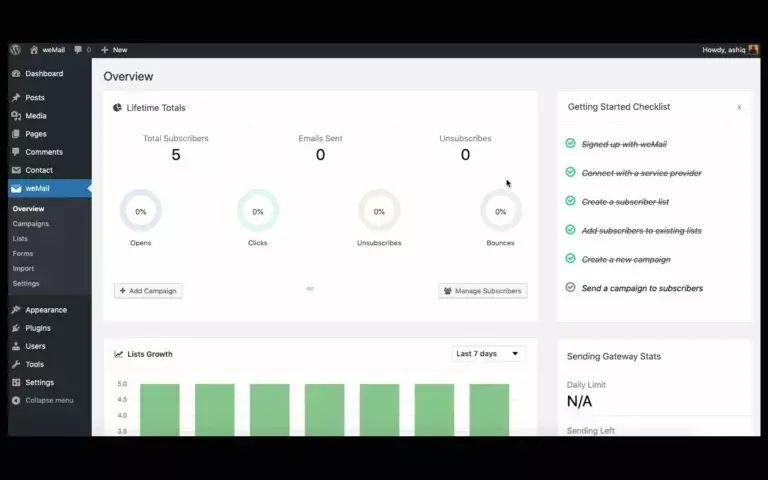This screenshot has height=480, width=768.
Task: Click the Plugins plug icon
Action: 16,328
